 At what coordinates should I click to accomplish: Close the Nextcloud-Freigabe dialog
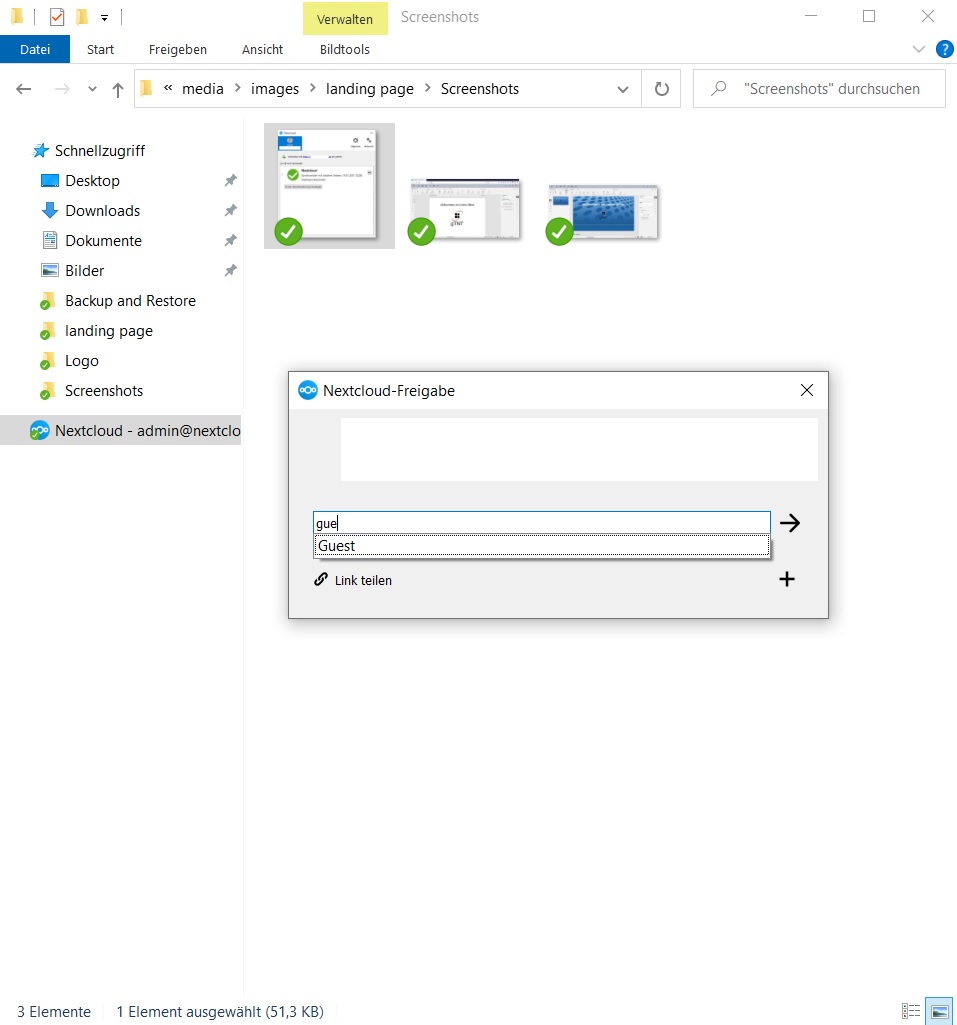(x=807, y=390)
